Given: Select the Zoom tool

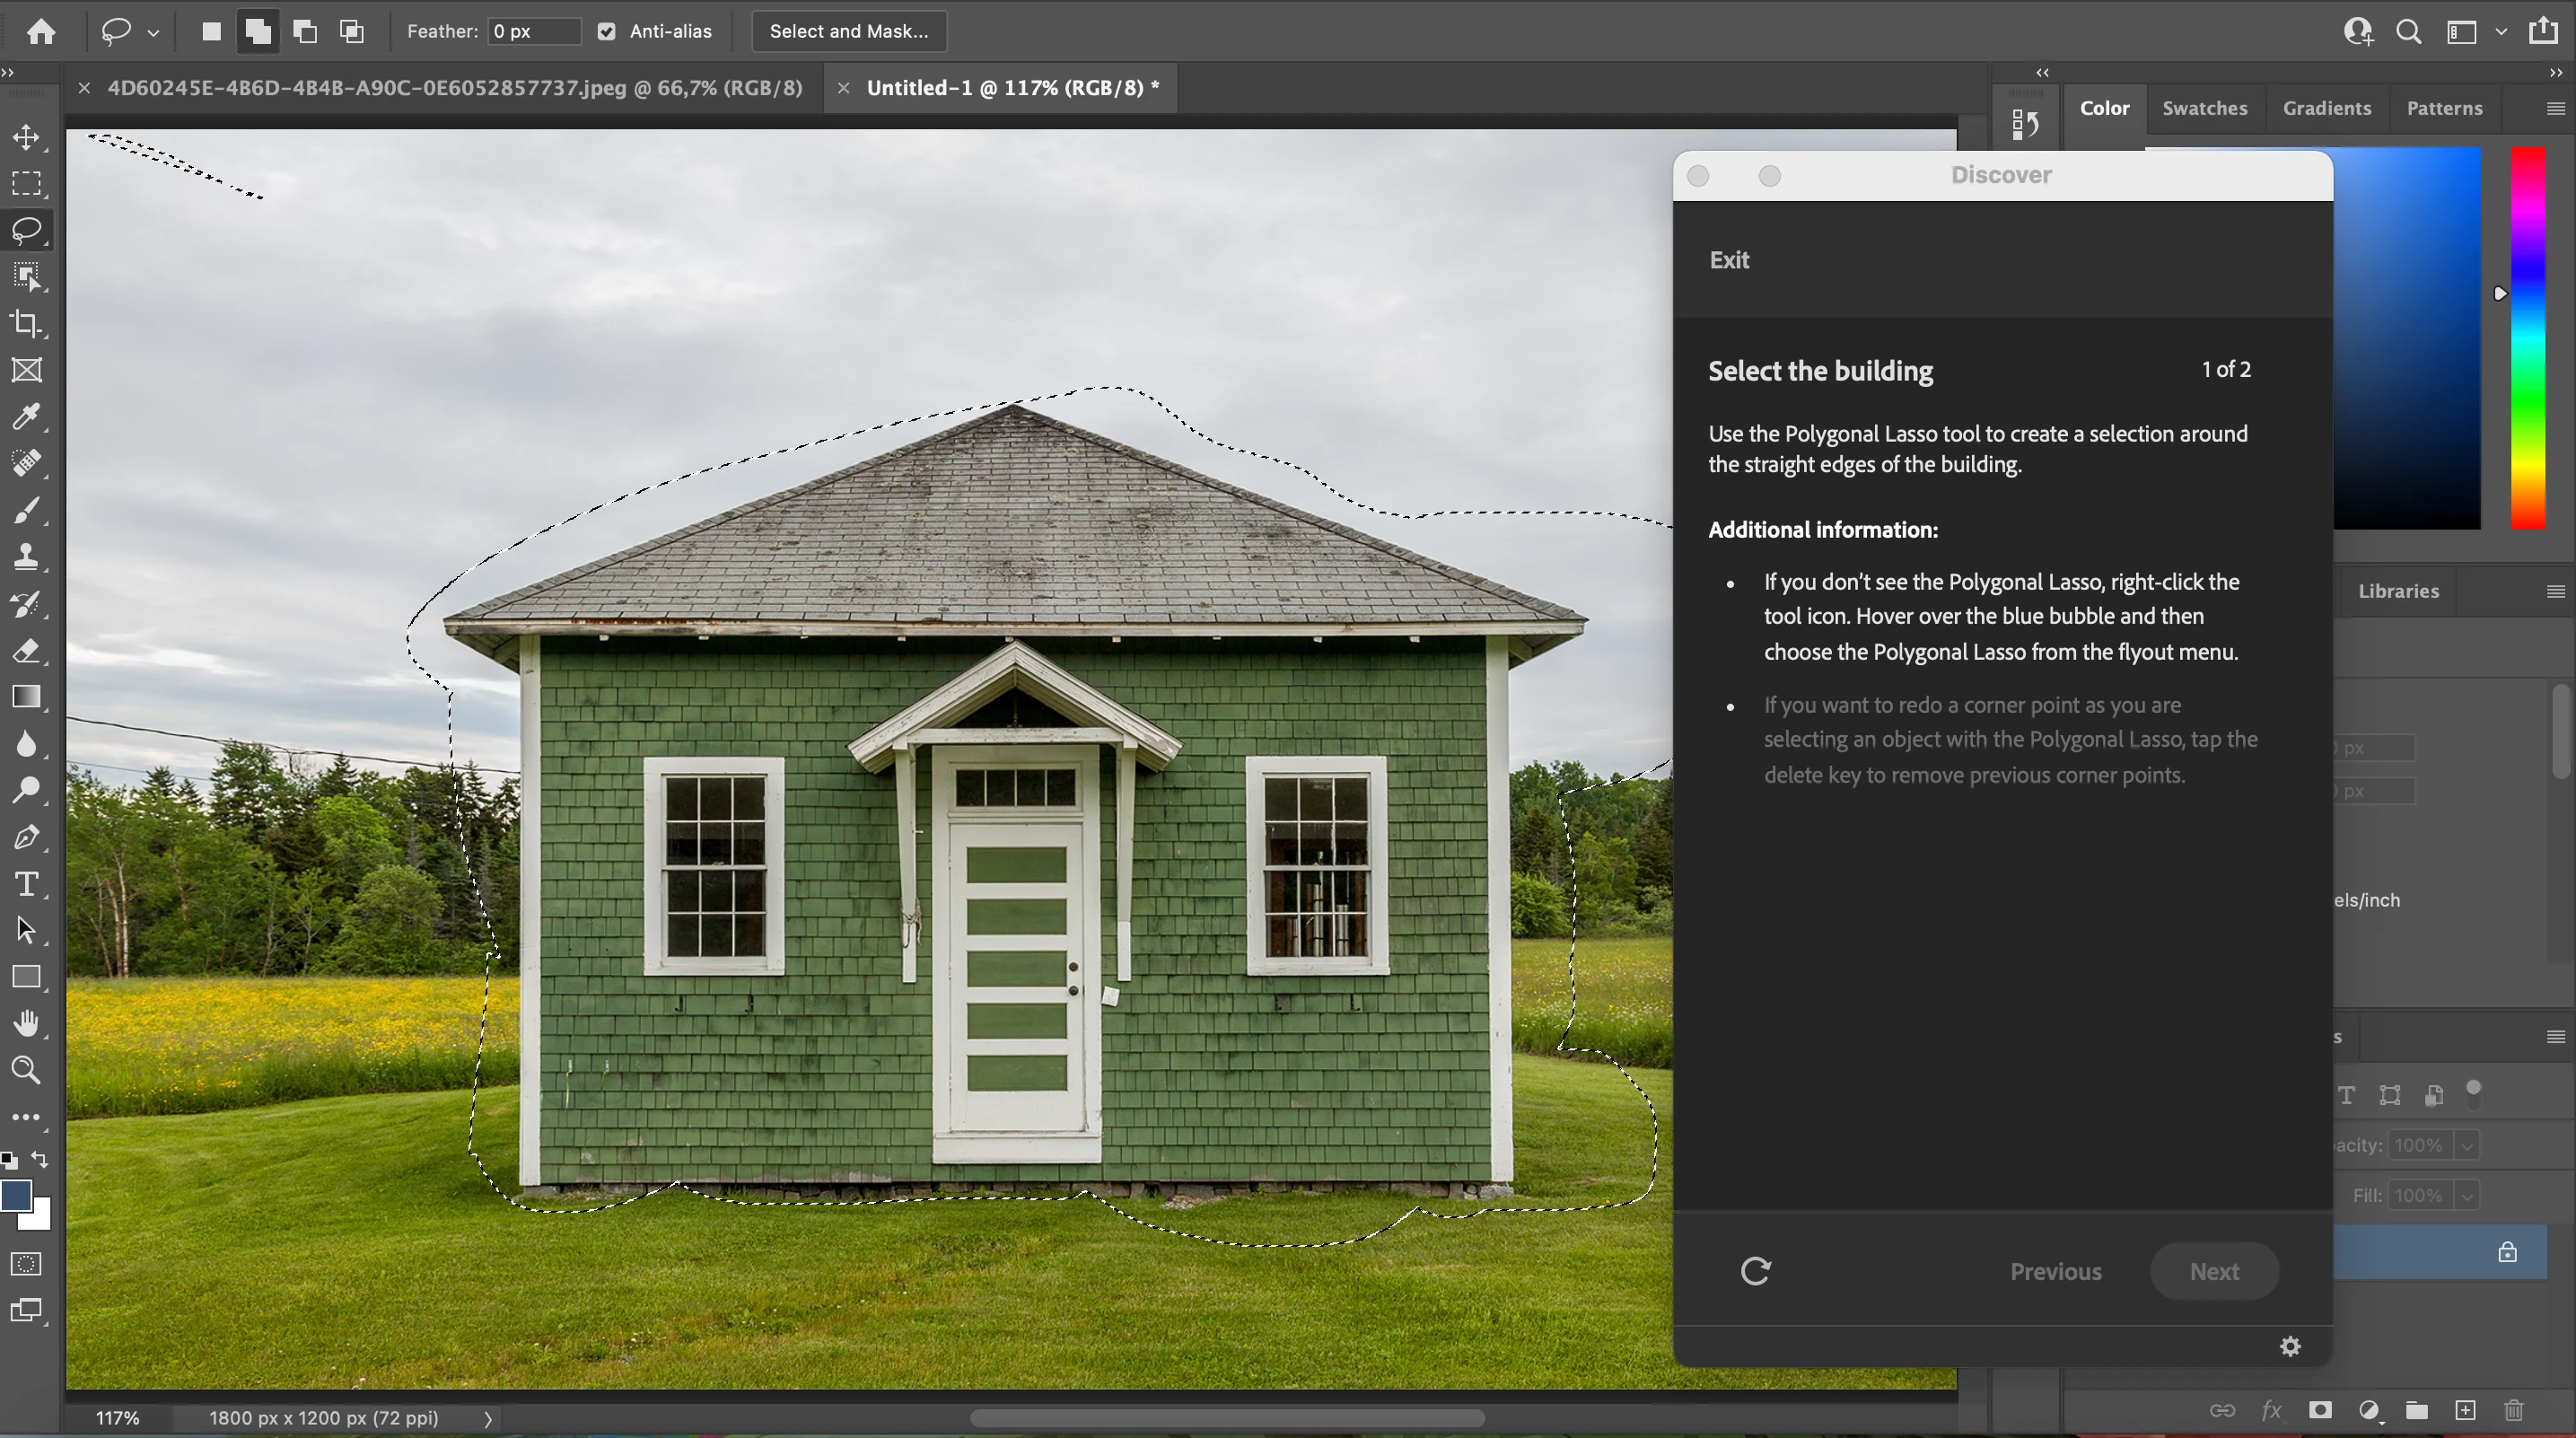Looking at the screenshot, I should pyautogui.click(x=26, y=1070).
